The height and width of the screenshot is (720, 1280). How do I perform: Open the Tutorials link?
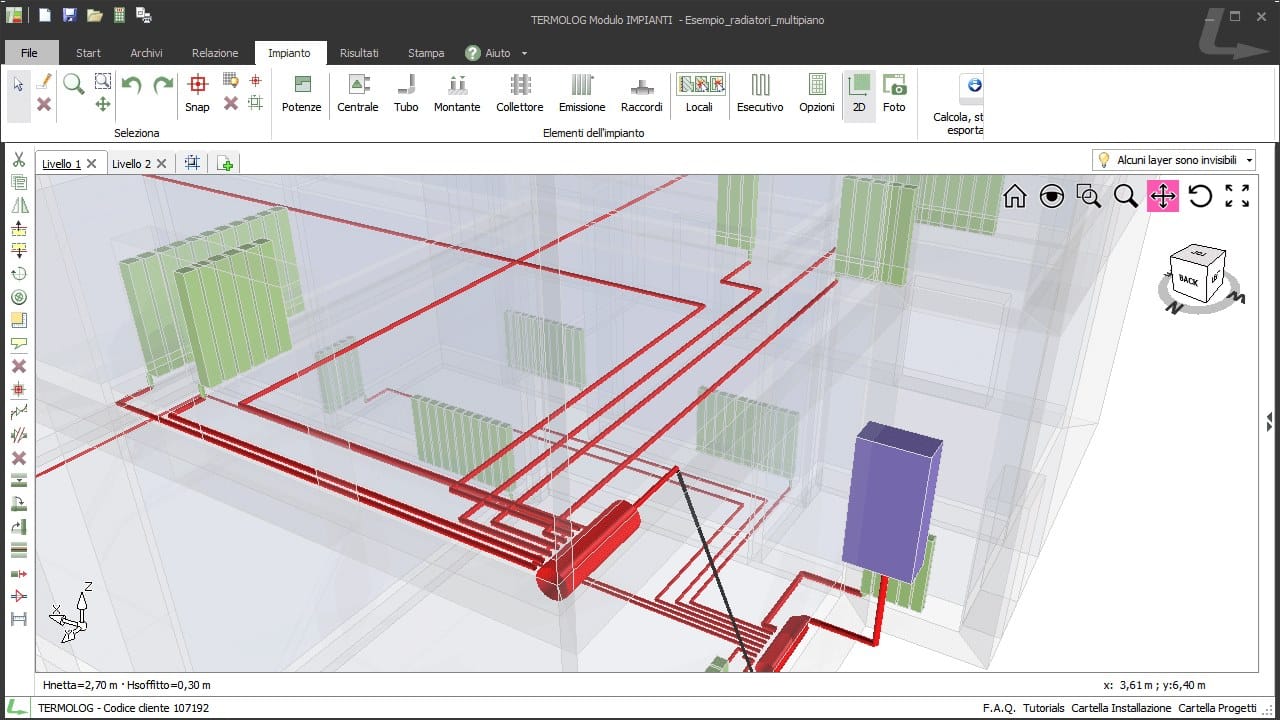[1043, 708]
